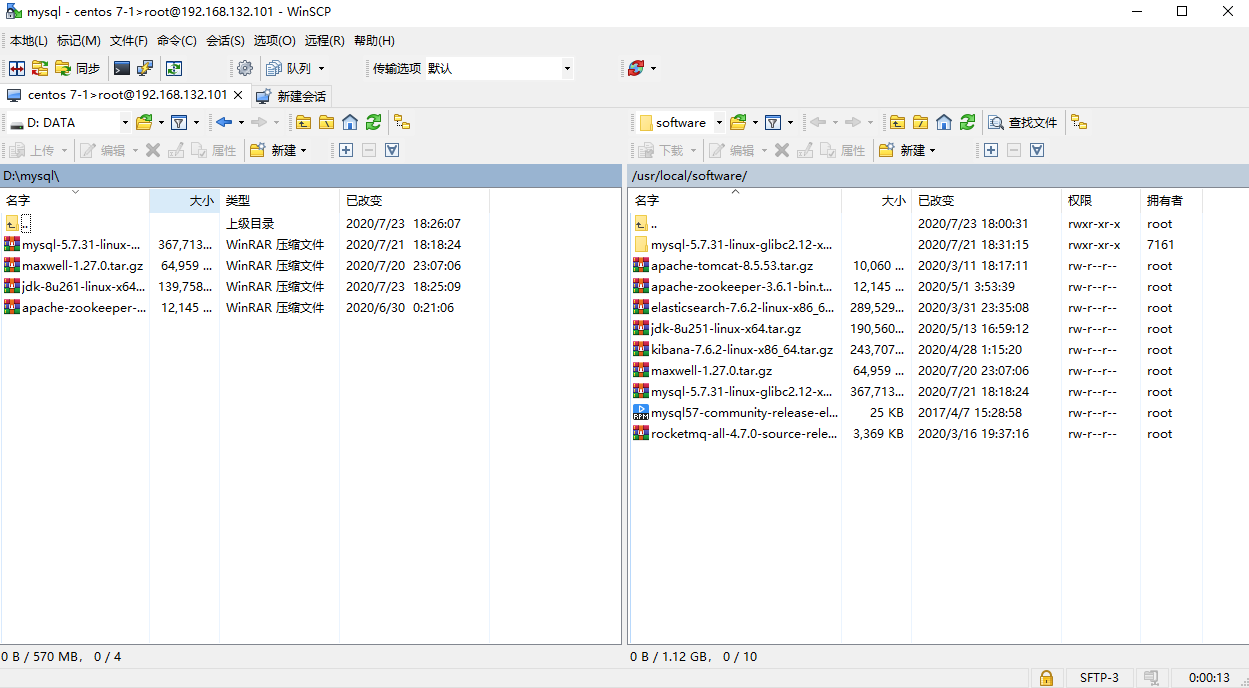Open preferences gear icon

(x=245, y=69)
